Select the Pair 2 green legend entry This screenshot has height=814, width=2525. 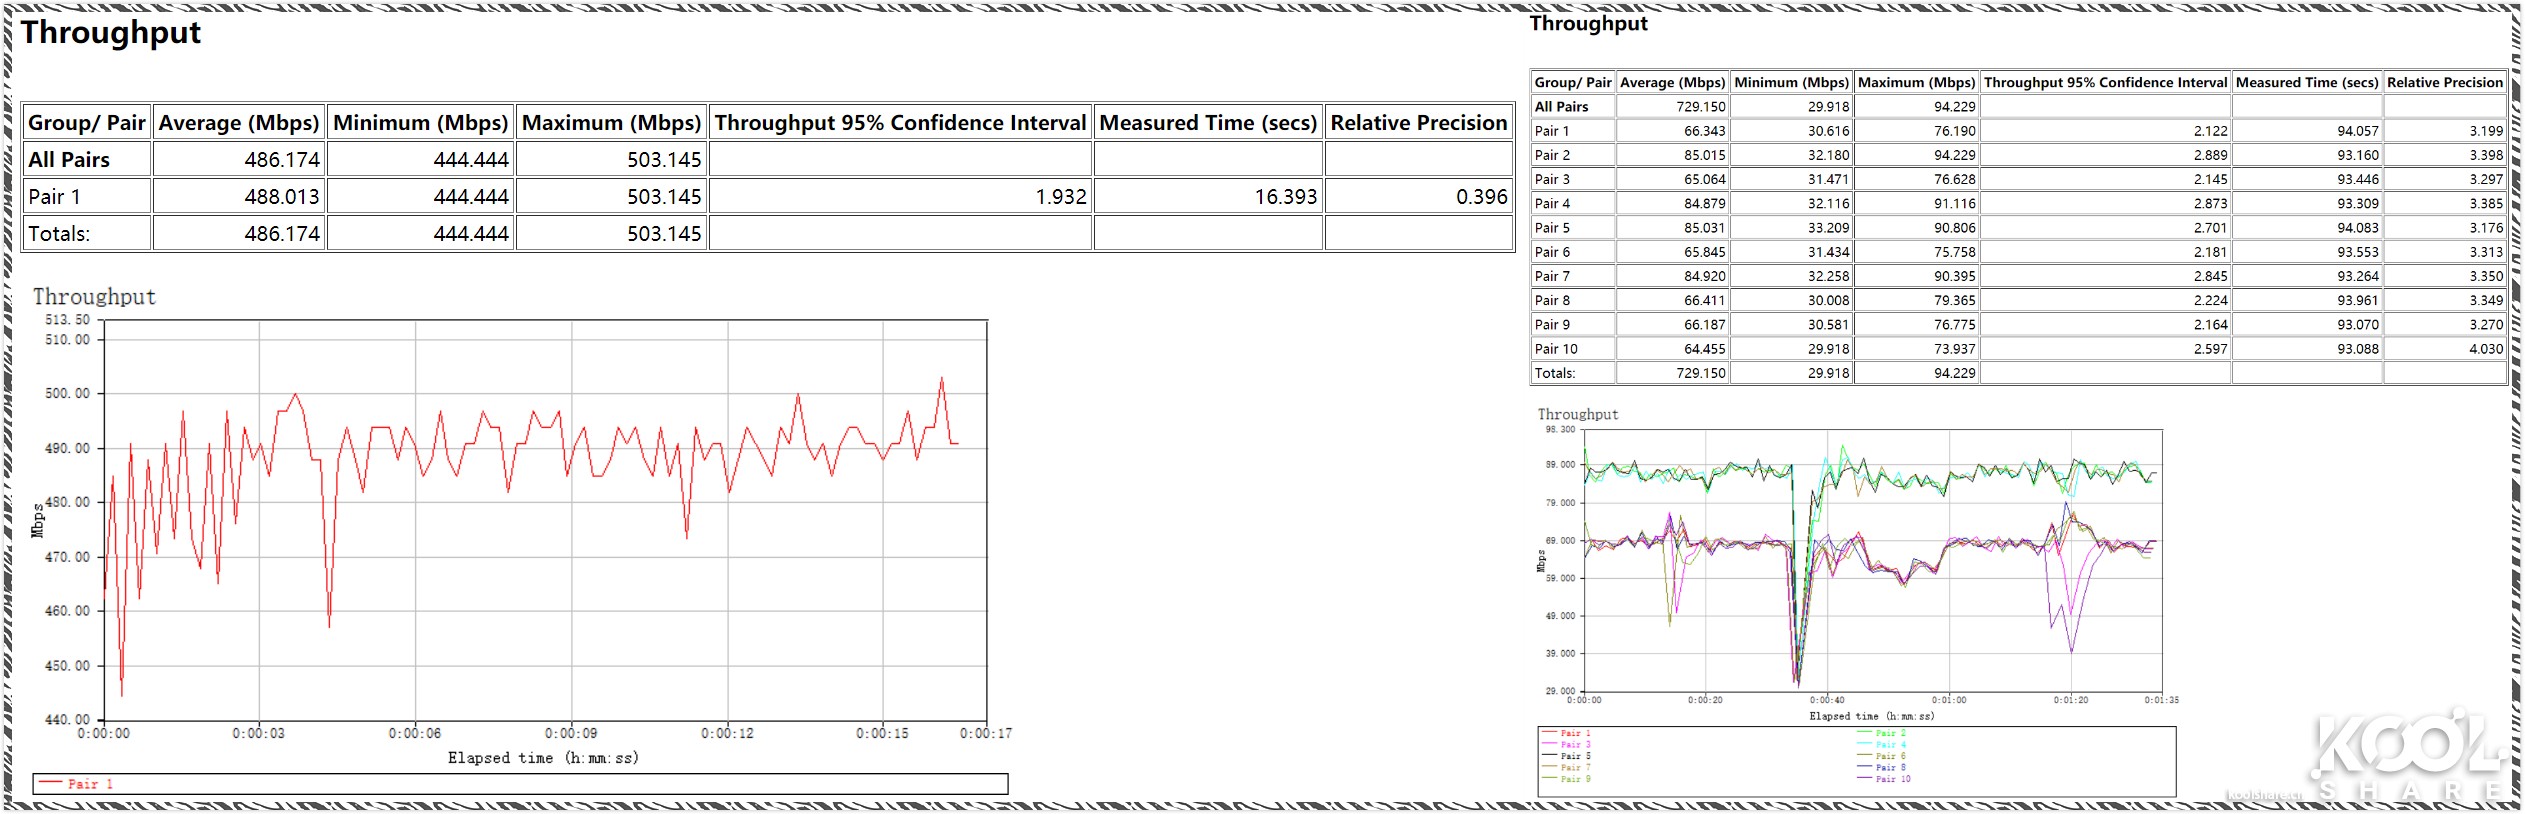click(1888, 733)
